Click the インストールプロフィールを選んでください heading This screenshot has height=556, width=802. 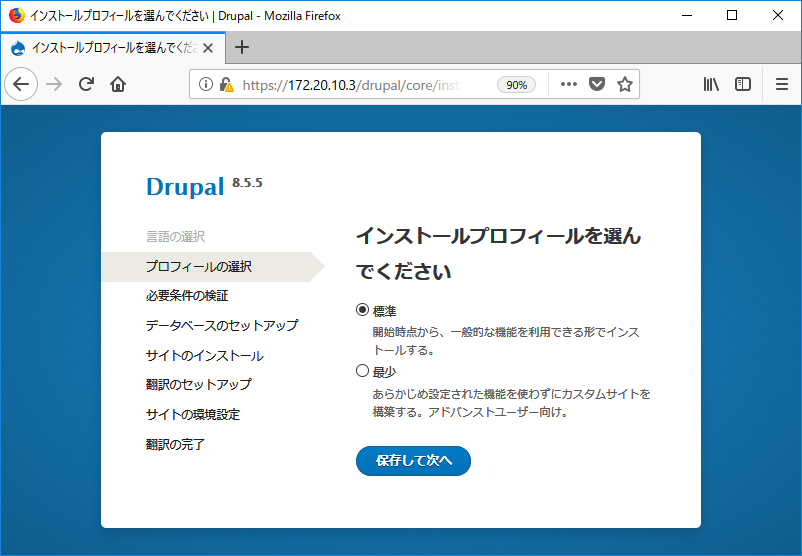click(499, 254)
